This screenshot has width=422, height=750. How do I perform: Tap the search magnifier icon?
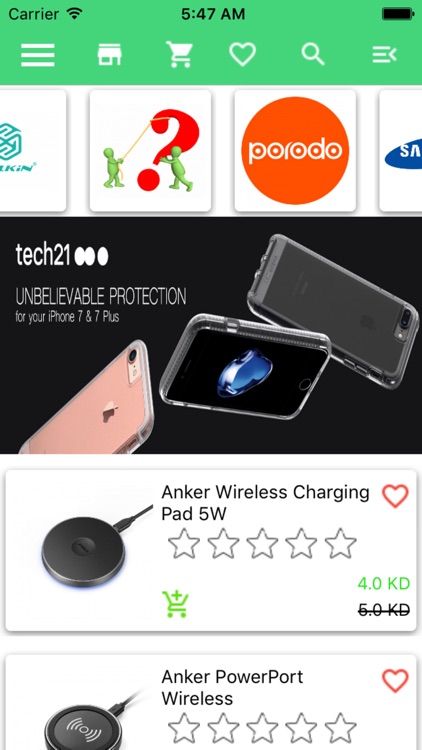point(313,55)
